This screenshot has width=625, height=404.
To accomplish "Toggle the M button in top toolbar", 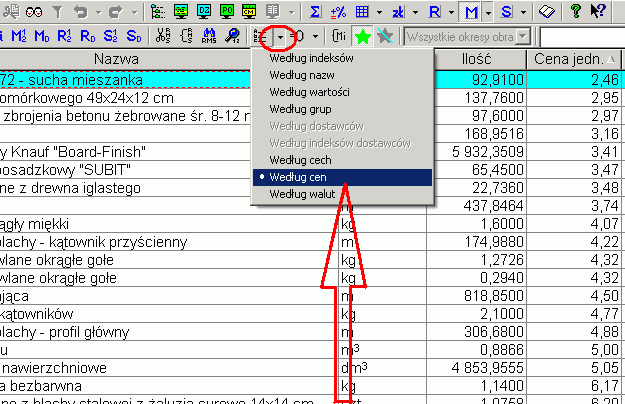I will tap(471, 12).
